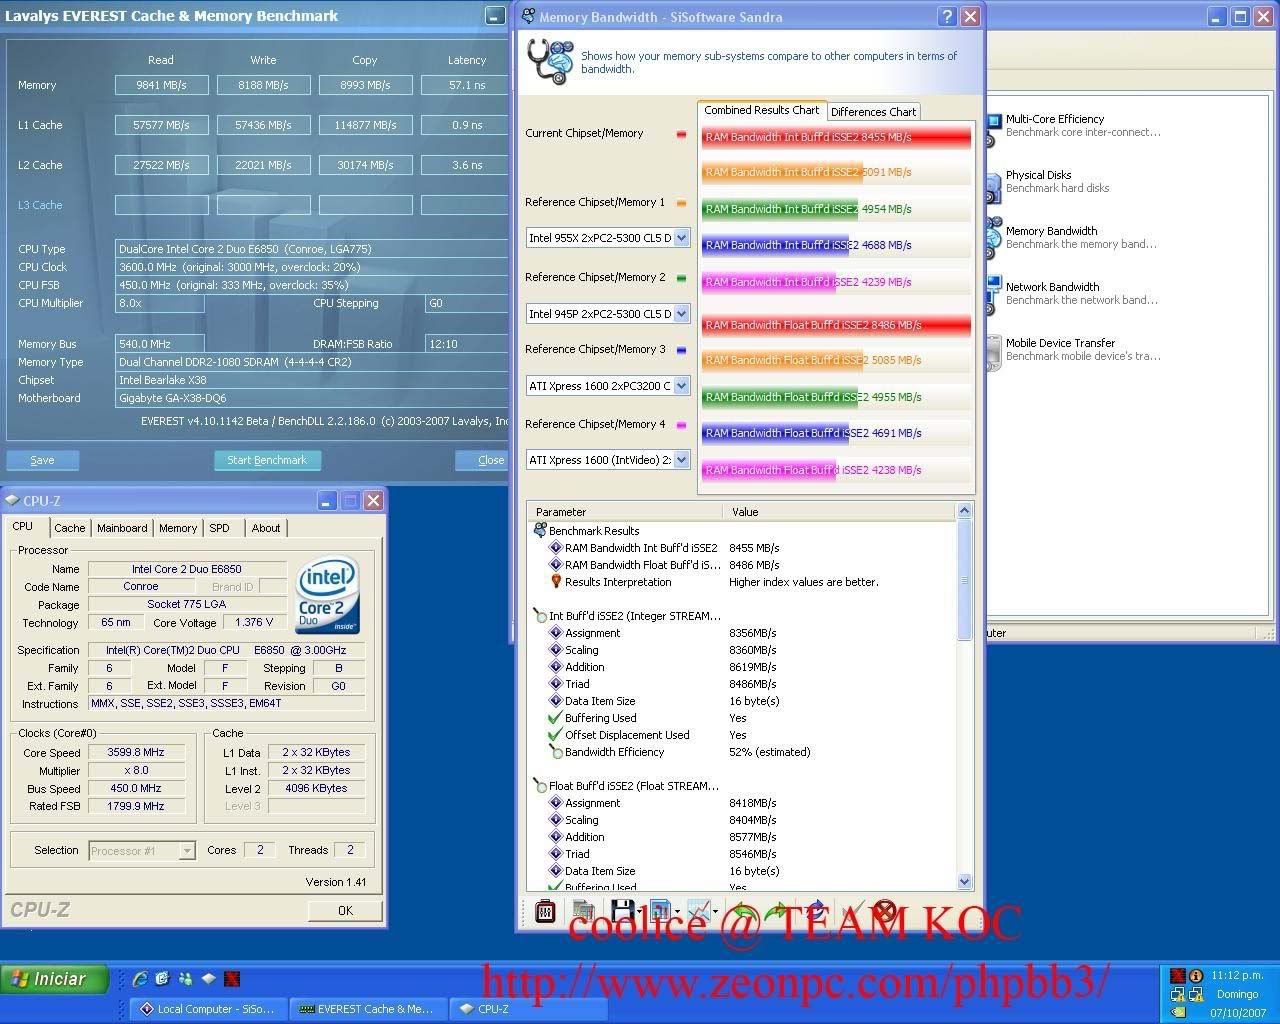Open the save icon's dropdown arrow in Sandra's toolbar
Image resolution: width=1280 pixels, height=1024 pixels.
(x=639, y=912)
